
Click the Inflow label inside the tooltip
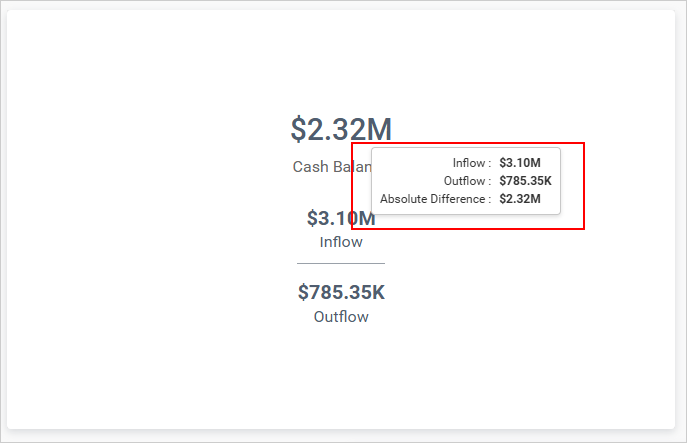468,163
